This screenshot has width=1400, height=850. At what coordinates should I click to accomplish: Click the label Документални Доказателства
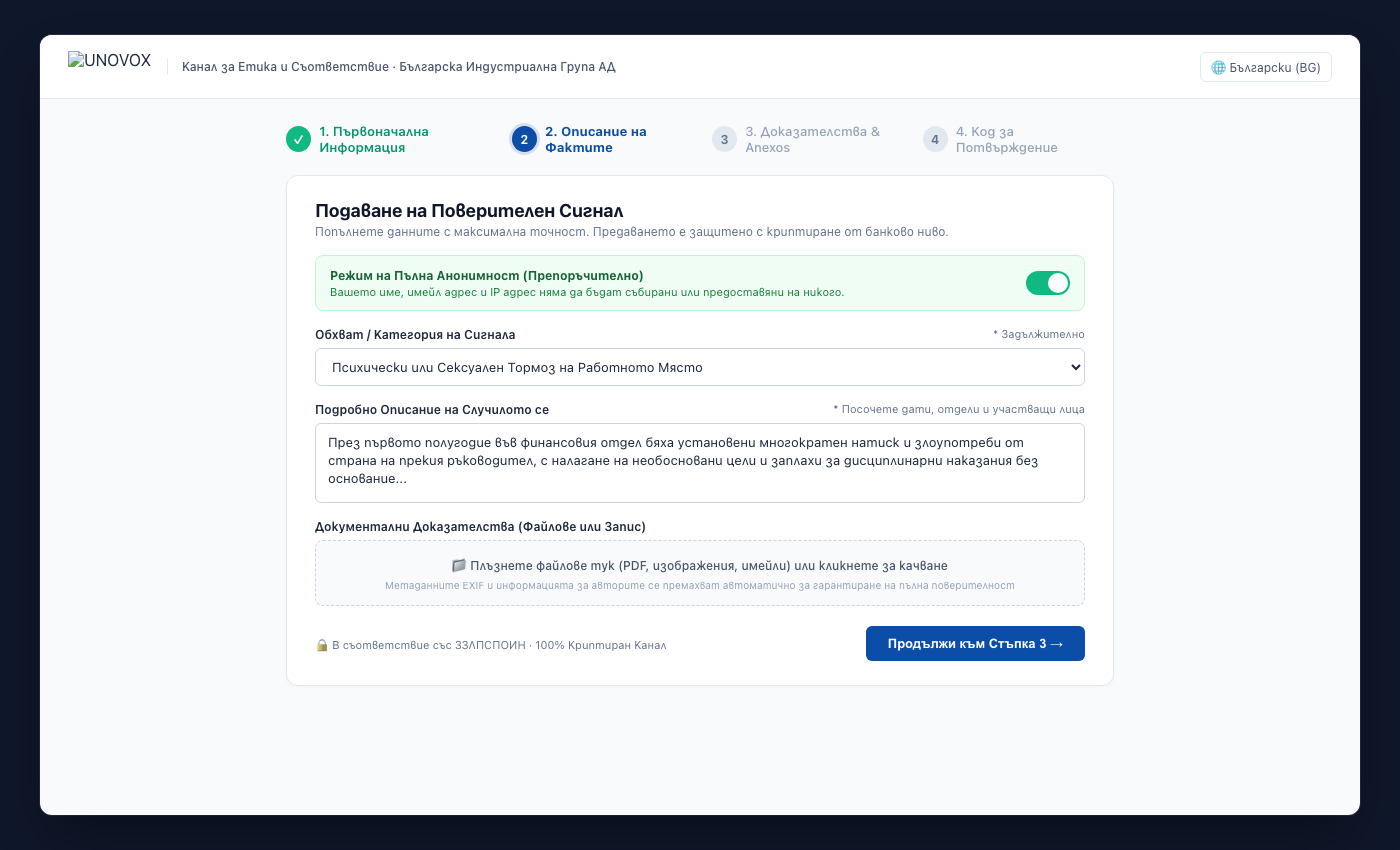[x=480, y=526]
